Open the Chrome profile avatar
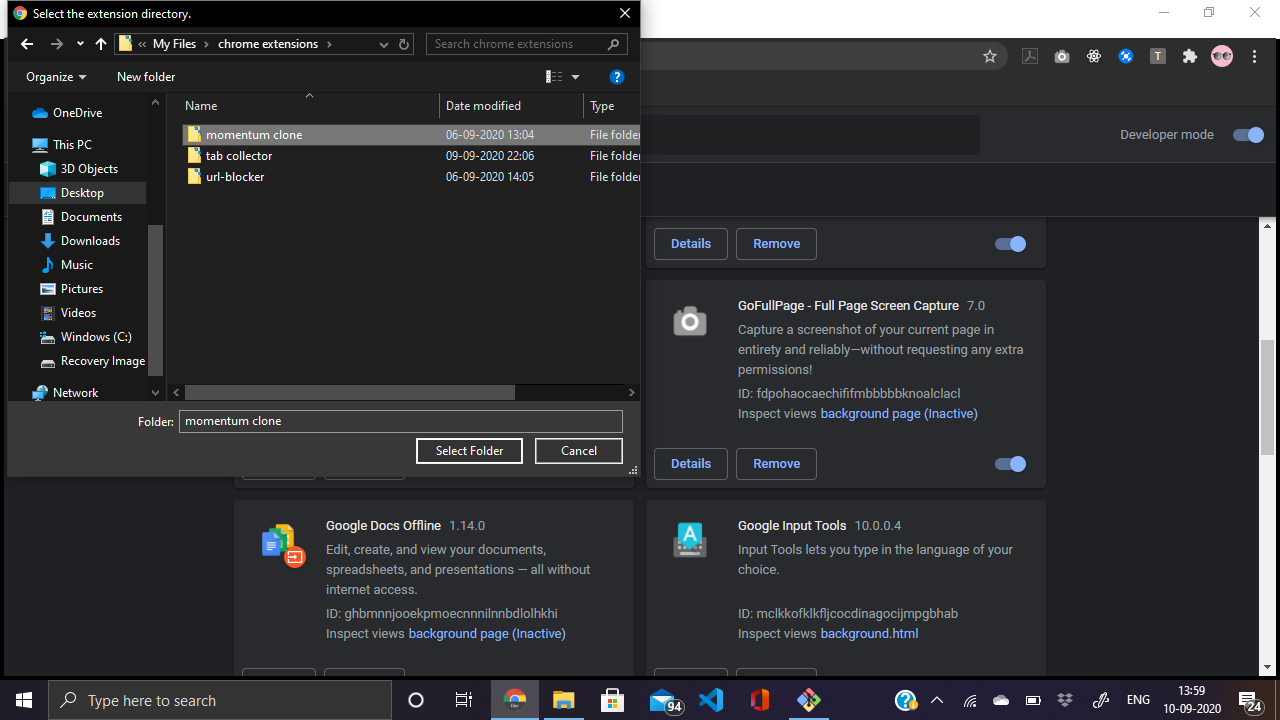Screen dimensions: 1280x720 coord(1222,56)
